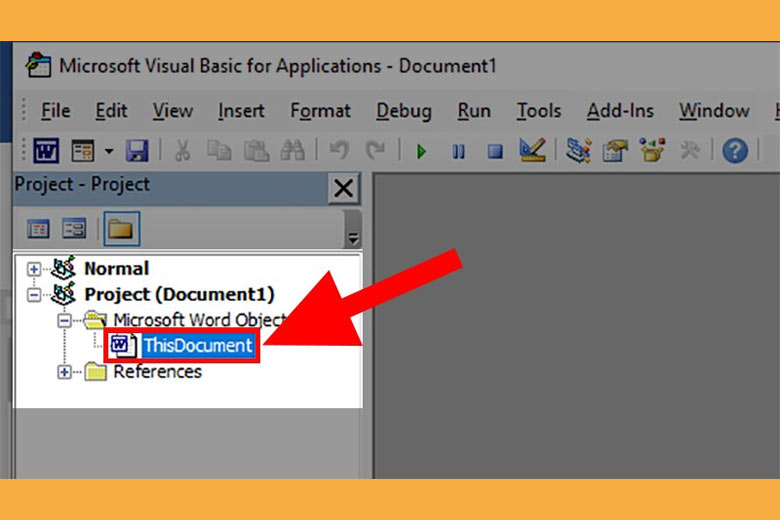Select the Normal project in the tree
The image size is (780, 520).
pos(116,269)
